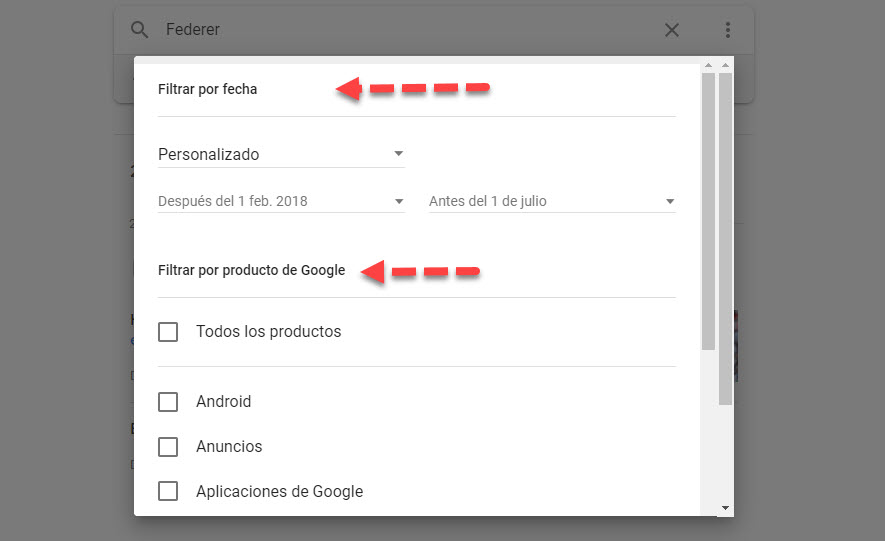Image resolution: width=885 pixels, height=541 pixels.
Task: Clear the Federer search with X icon
Action: coord(672,30)
